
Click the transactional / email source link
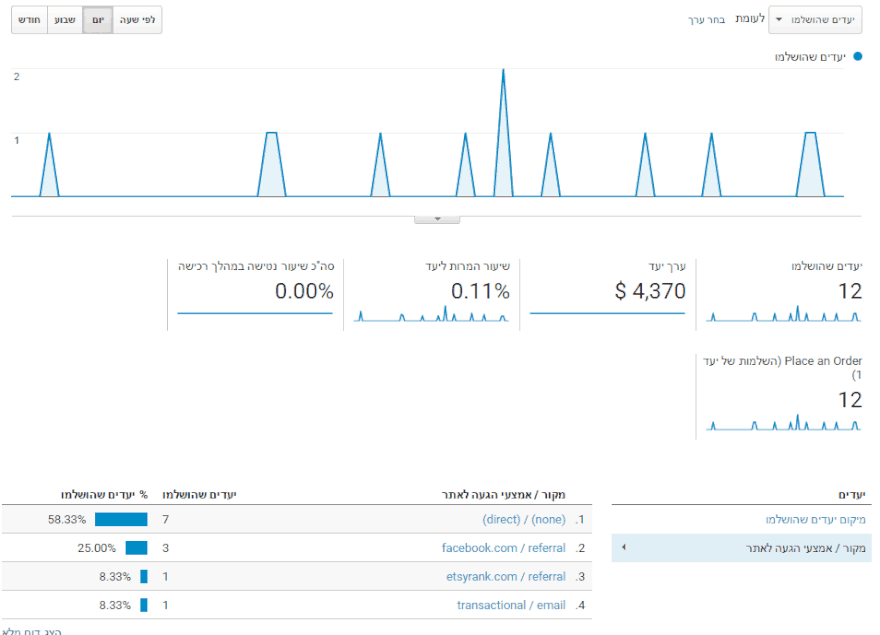(x=510, y=605)
